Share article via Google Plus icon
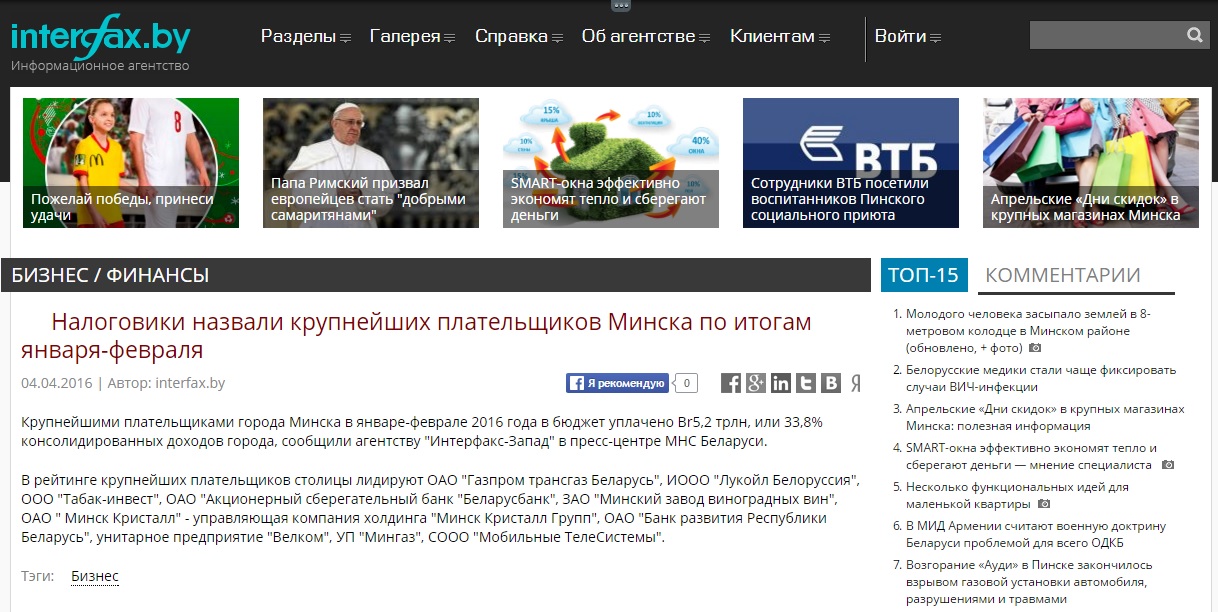Screen dimensions: 1218x612 click(x=756, y=383)
